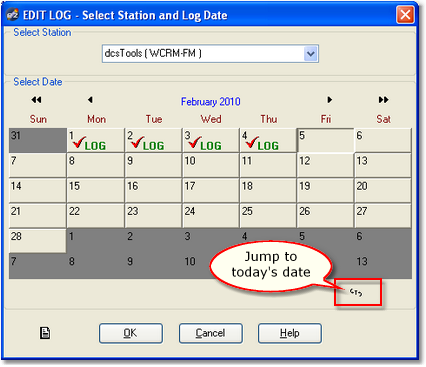Pick greyed March 8 (Mon, last row)
The image size is (426, 367).
click(95, 266)
